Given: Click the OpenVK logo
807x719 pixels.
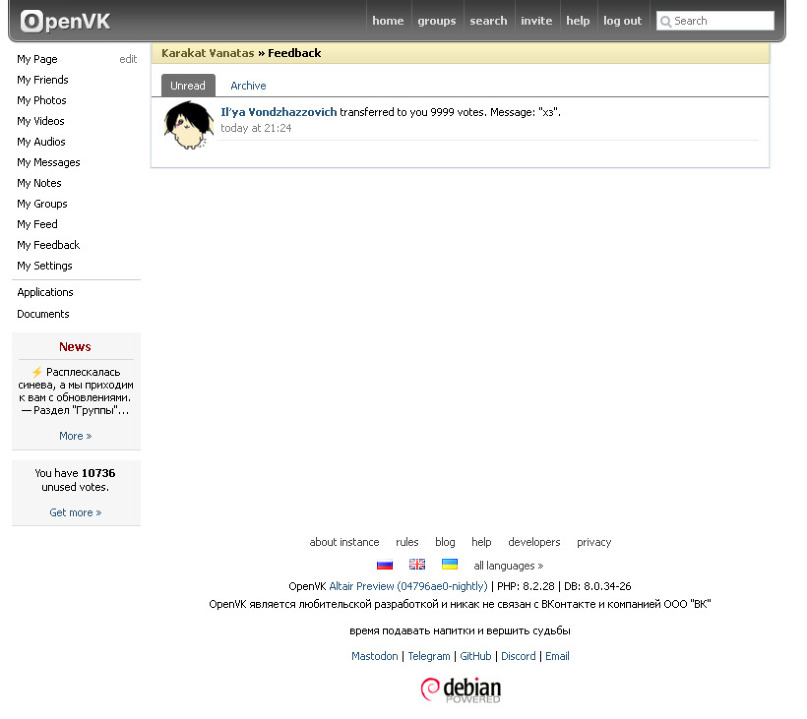Looking at the screenshot, I should click(65, 21).
